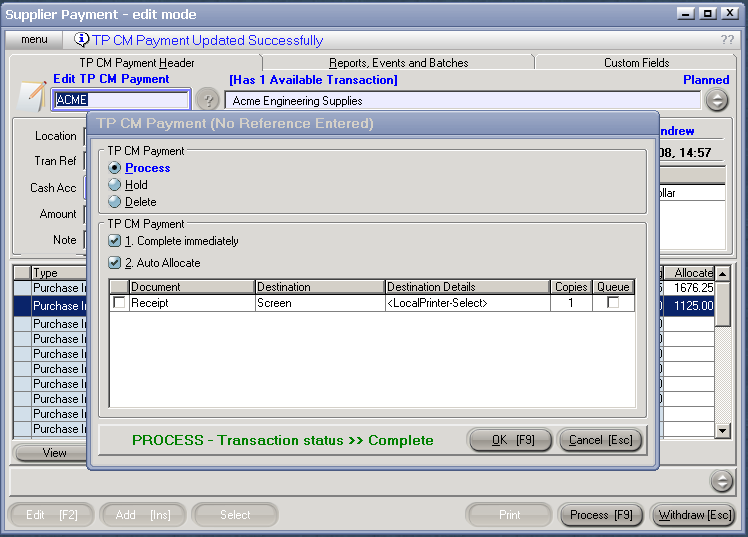Minimize the Supplier Payment window
The image size is (748, 537).
coord(686,13)
